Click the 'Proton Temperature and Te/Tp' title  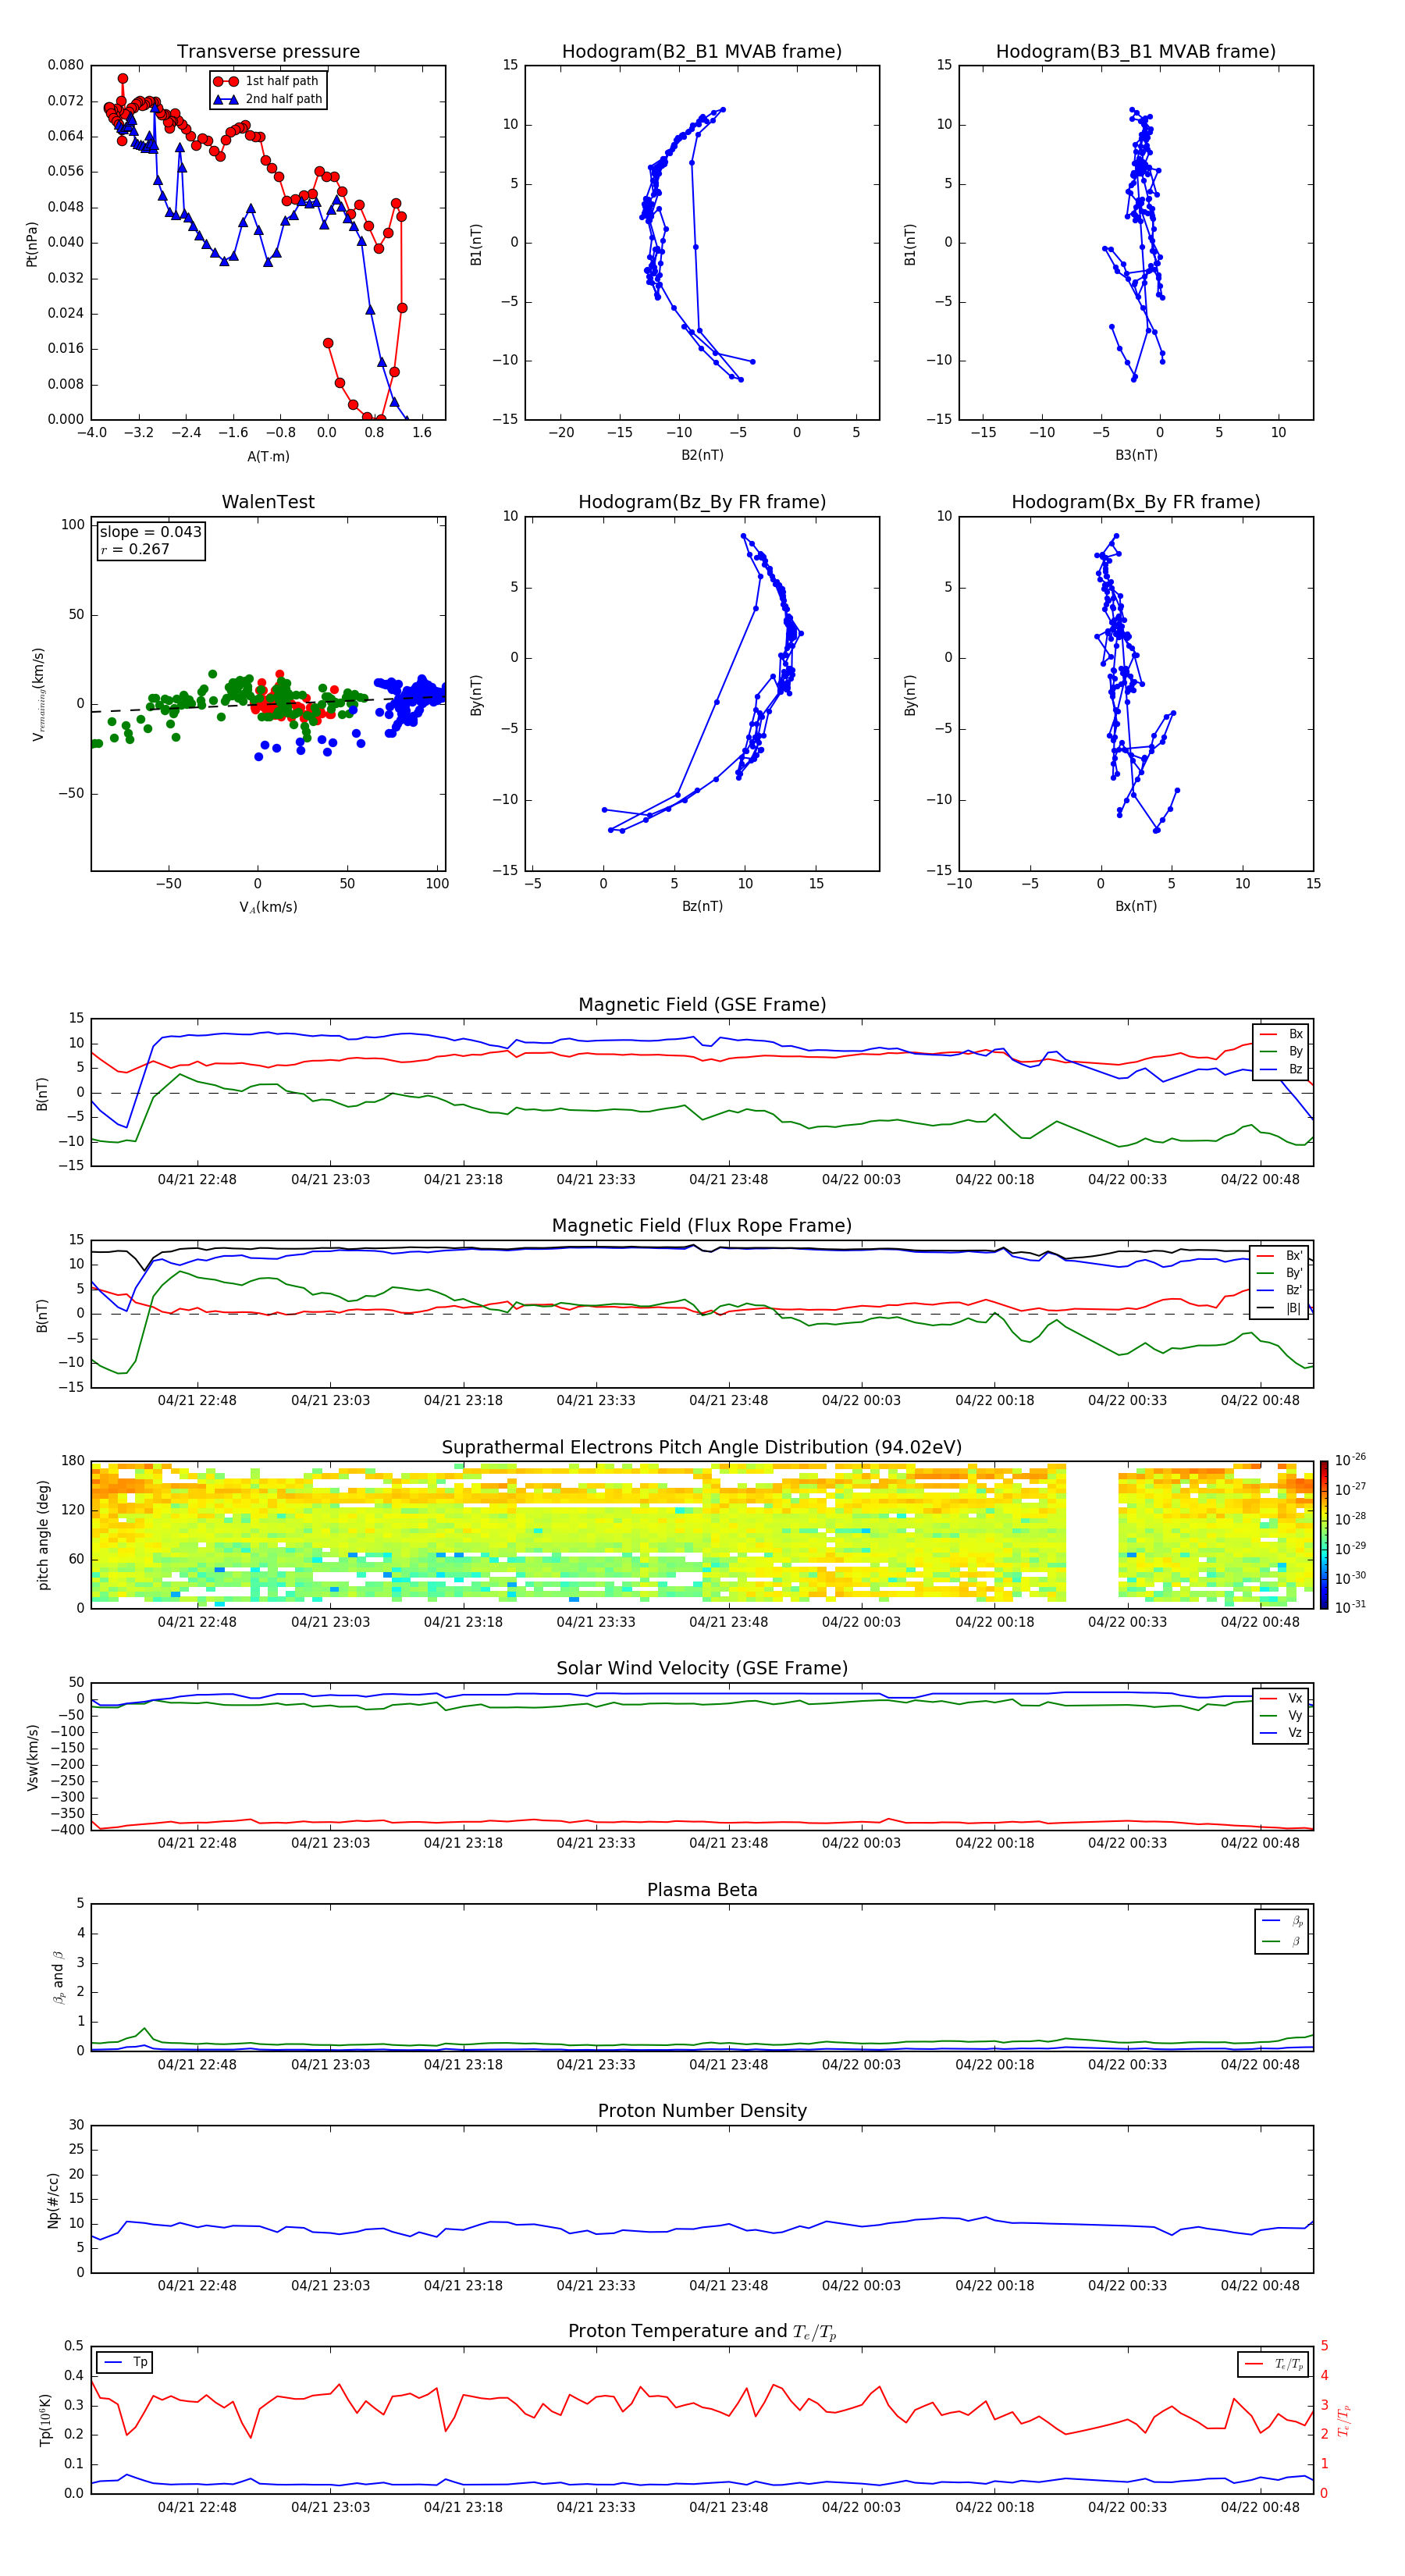702,2332
